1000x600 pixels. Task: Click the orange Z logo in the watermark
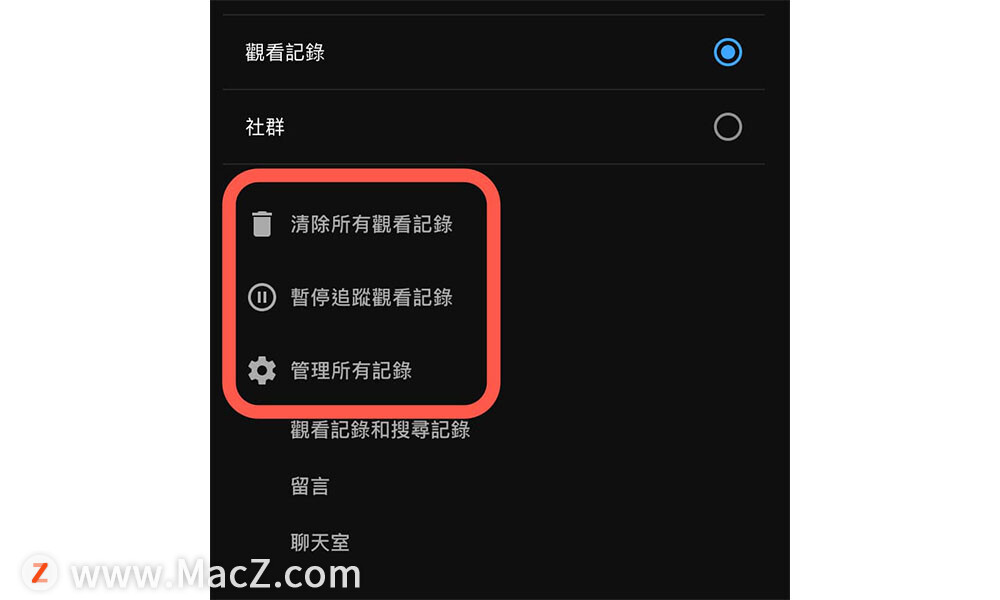[40, 572]
